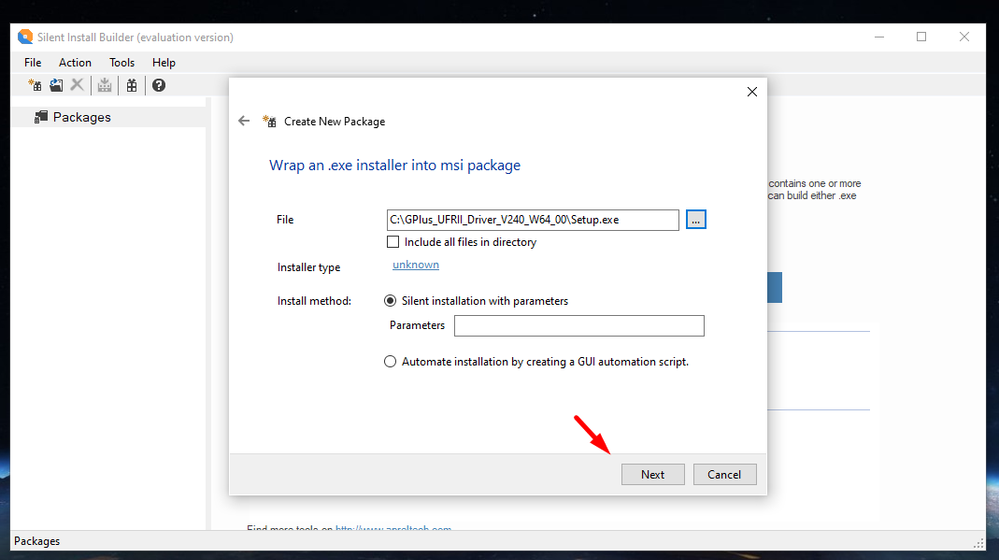This screenshot has width=999, height=560.
Task: Open the Action menu
Action: coord(75,62)
